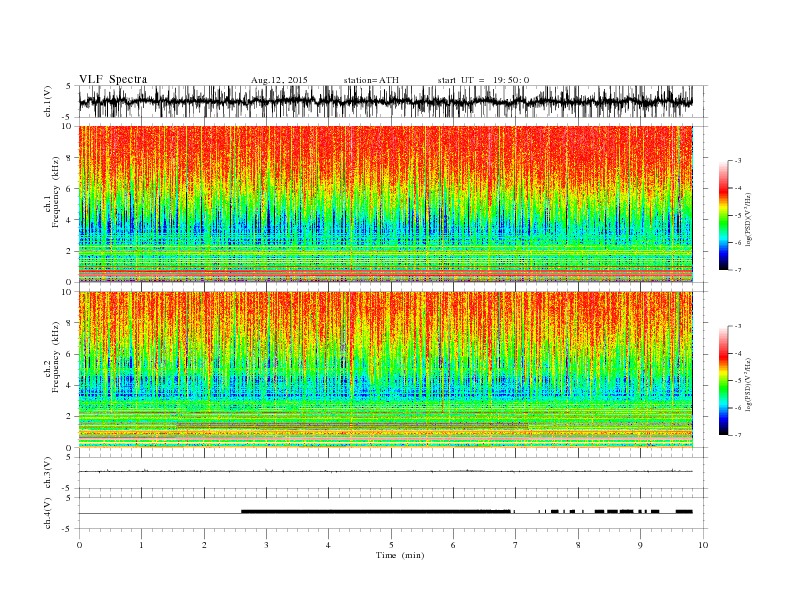Click the time axis tick label "6"
Screen dimensions: 792x612
tap(453, 545)
